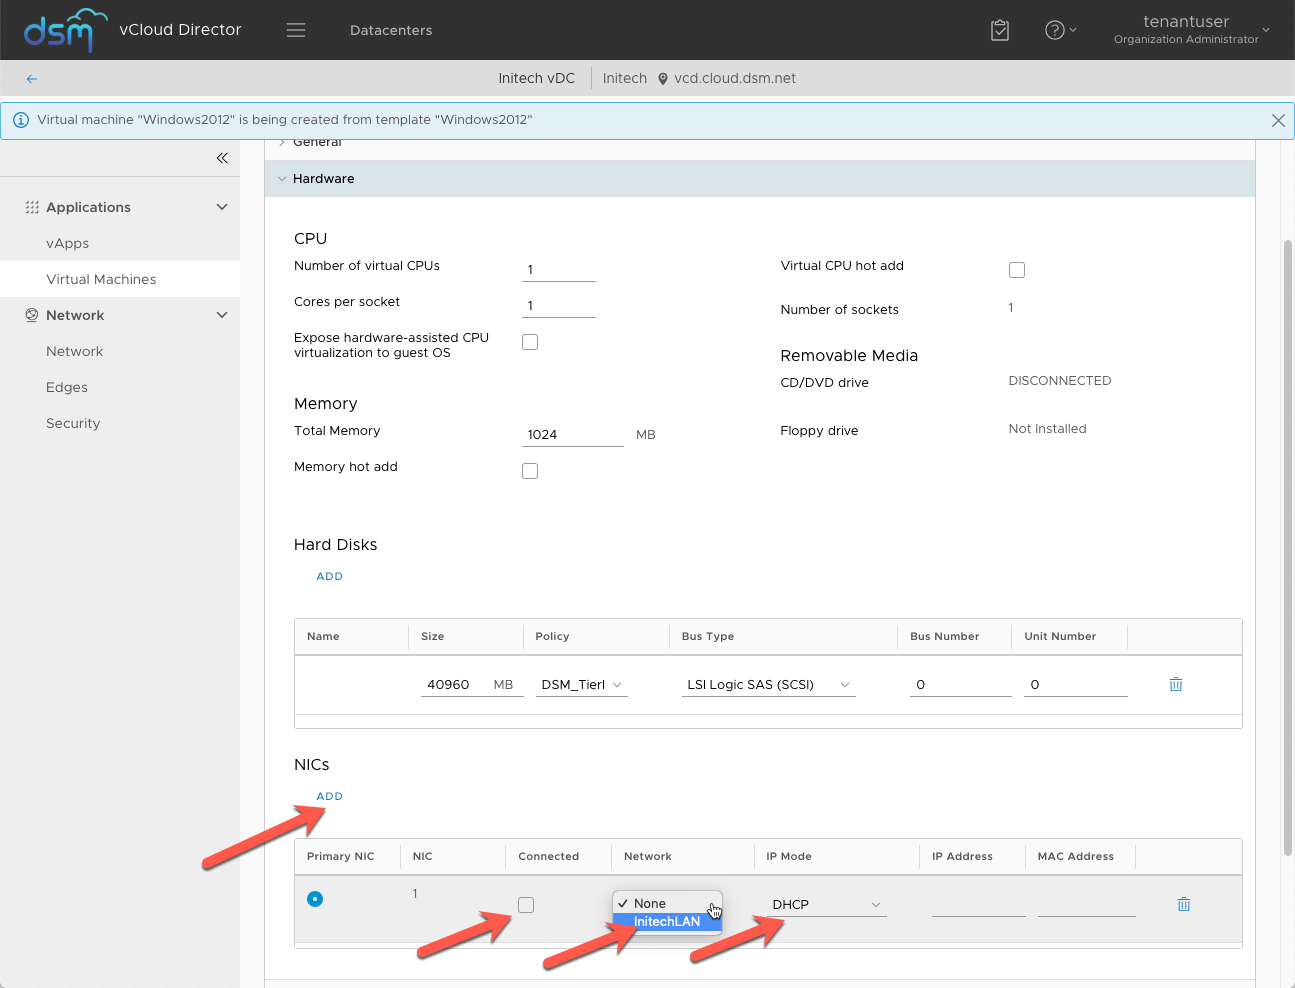This screenshot has width=1295, height=988.
Task: Click the Unit Number field
Action: pyautogui.click(x=1076, y=685)
